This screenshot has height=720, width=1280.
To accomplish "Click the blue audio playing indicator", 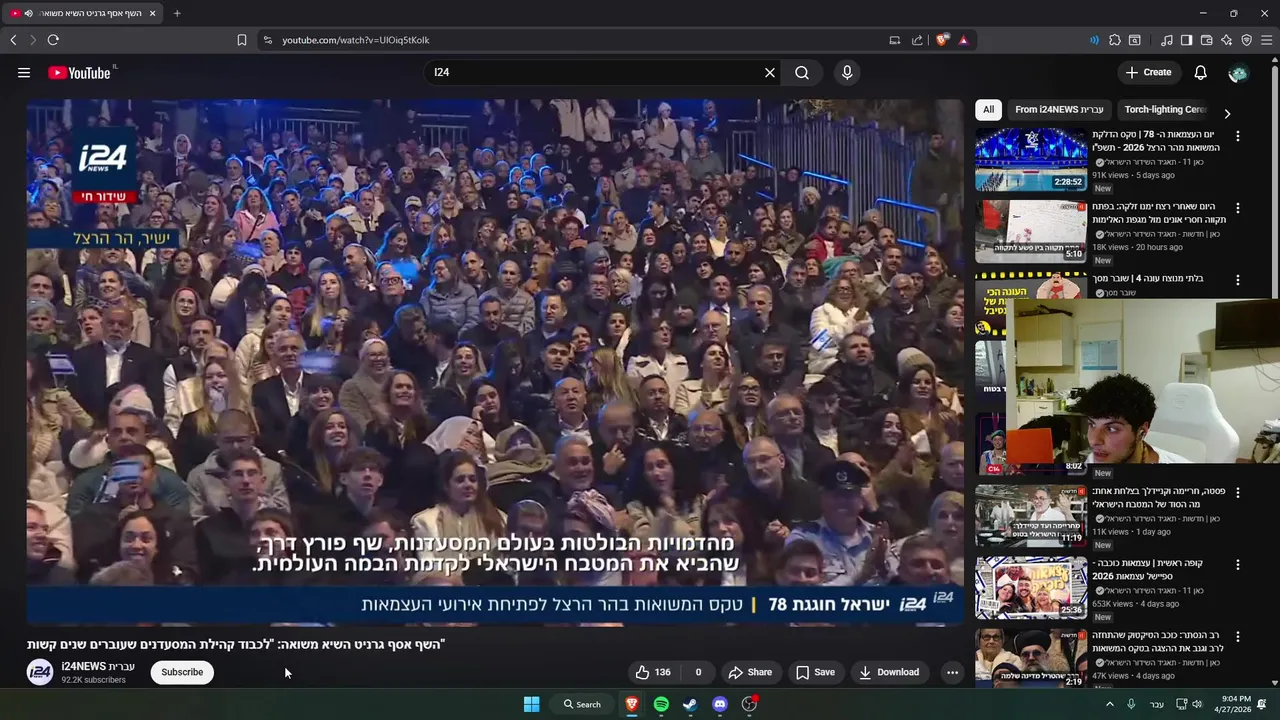I will pos(1094,40).
